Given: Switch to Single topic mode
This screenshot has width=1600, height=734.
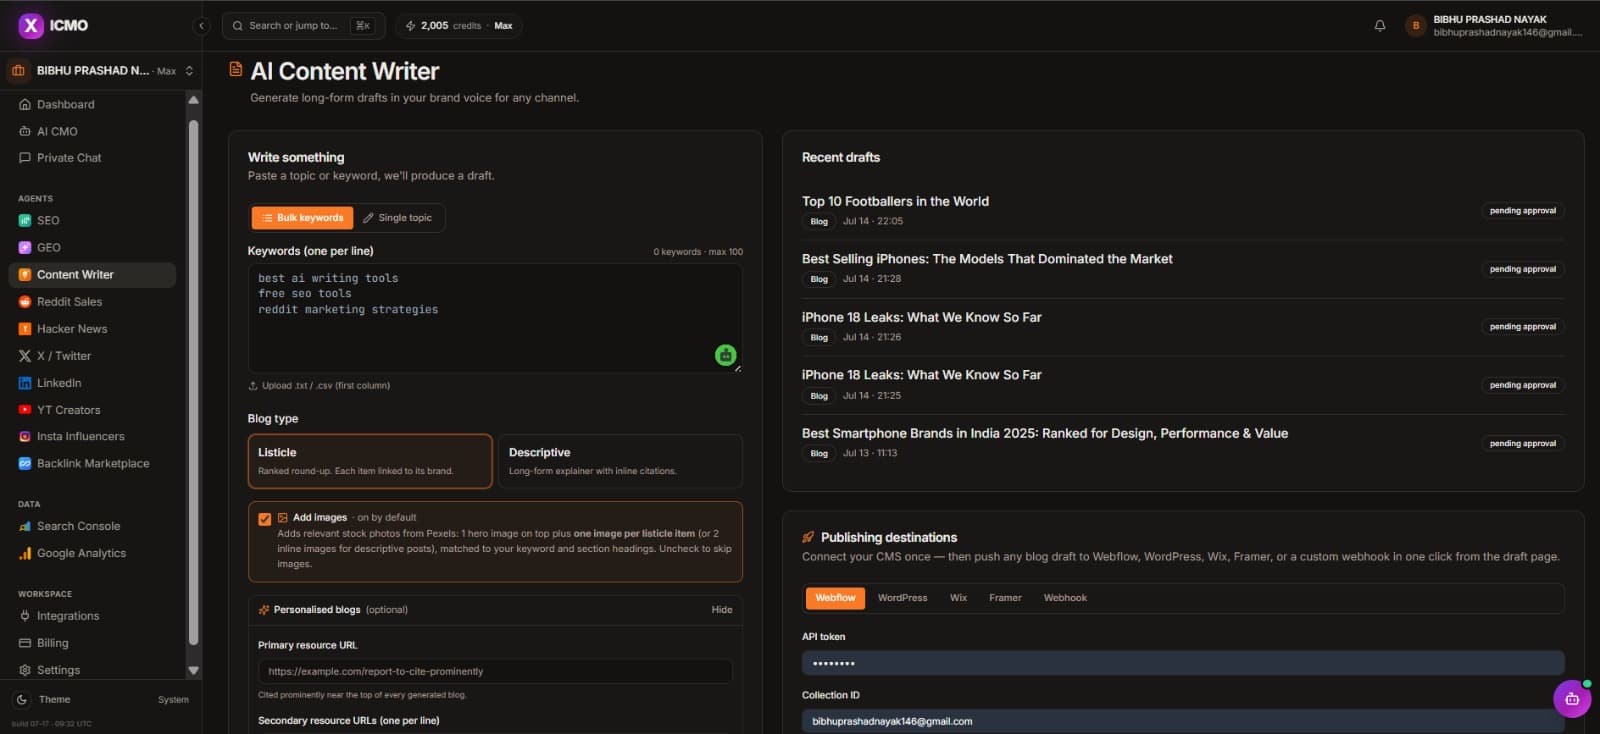Looking at the screenshot, I should click(x=398, y=218).
